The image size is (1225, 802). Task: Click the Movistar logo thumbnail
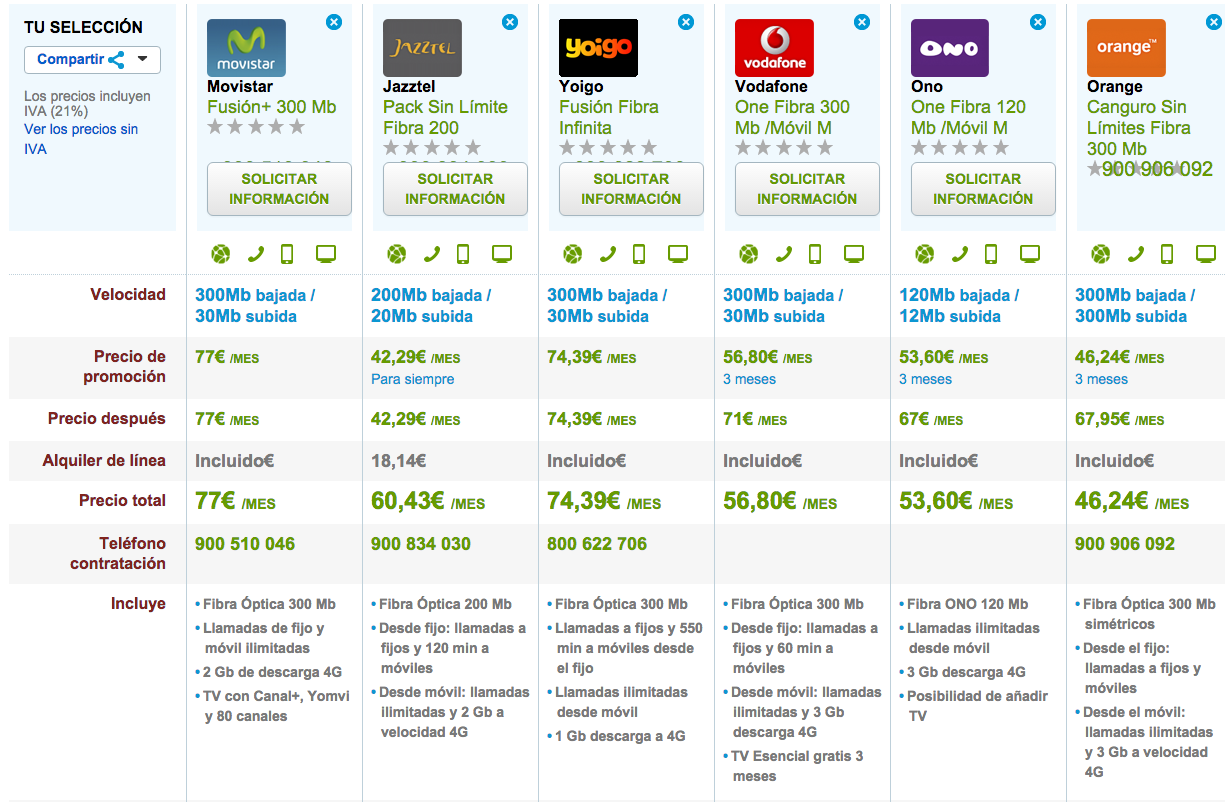246,48
